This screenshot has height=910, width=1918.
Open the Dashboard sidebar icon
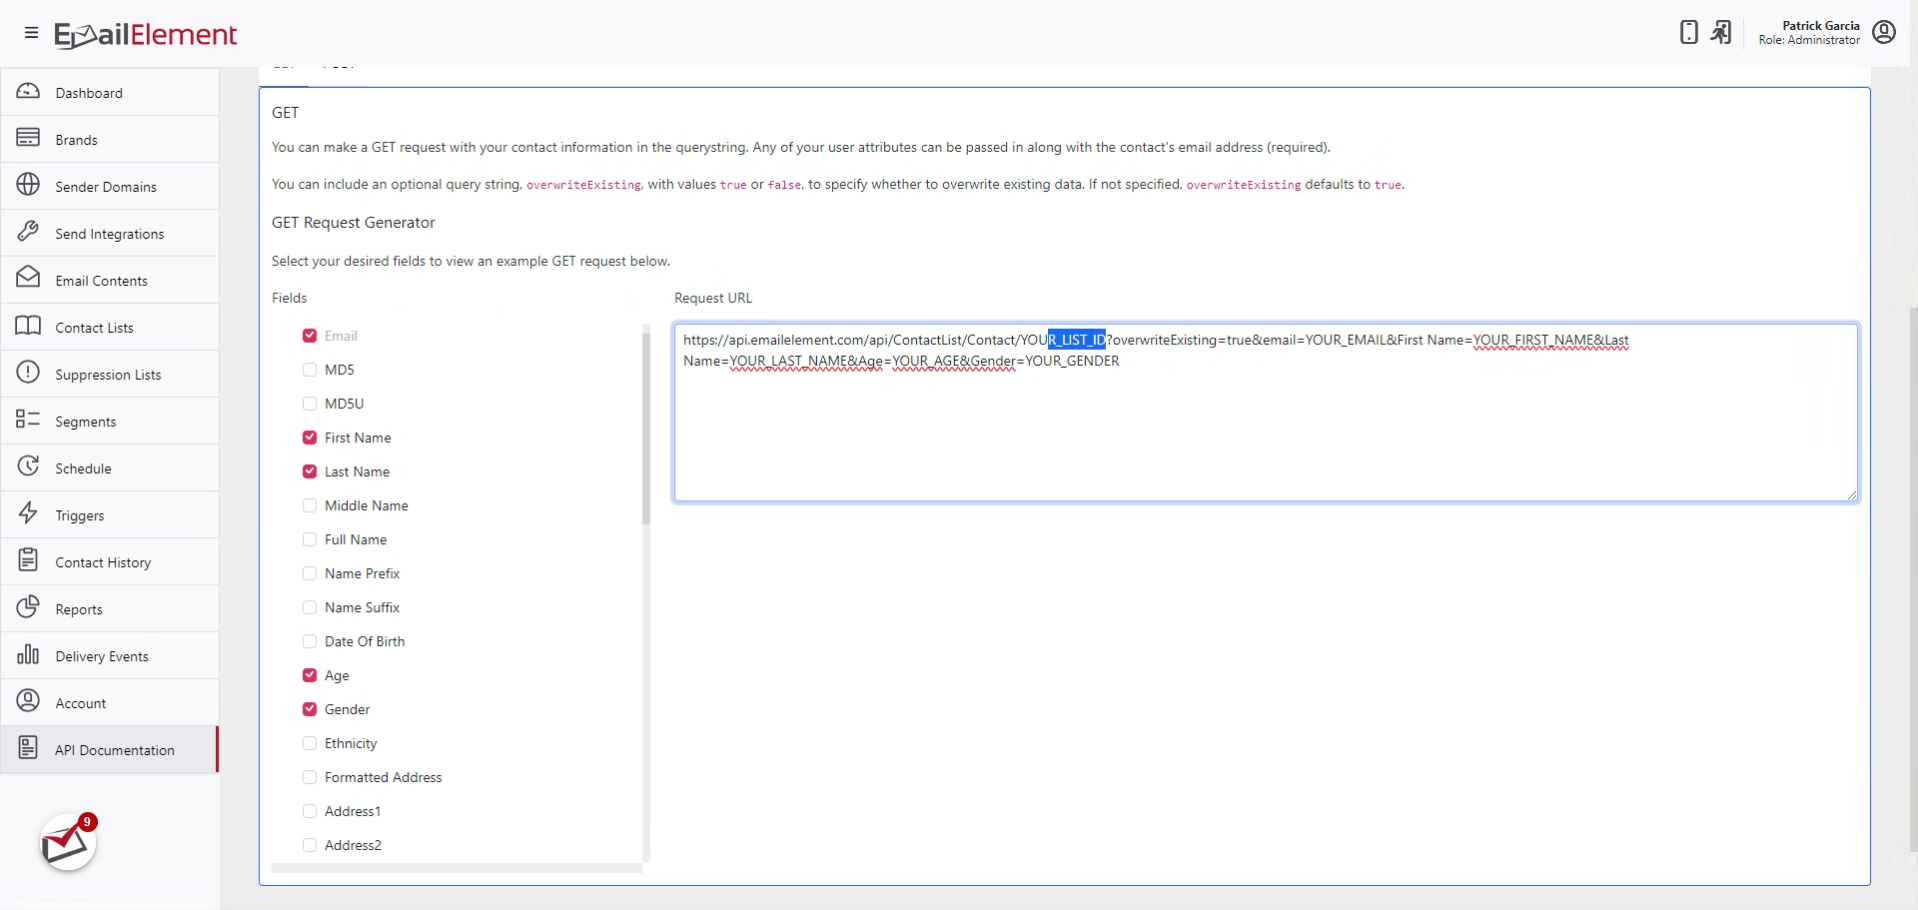pos(28,92)
